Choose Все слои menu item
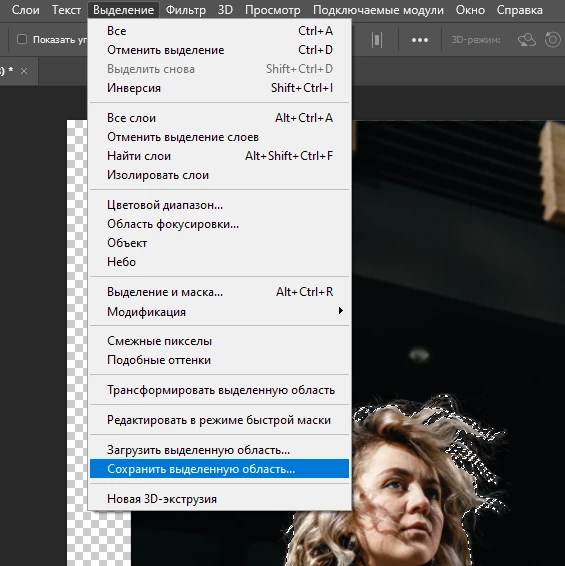The width and height of the screenshot is (565, 566). coord(220,118)
